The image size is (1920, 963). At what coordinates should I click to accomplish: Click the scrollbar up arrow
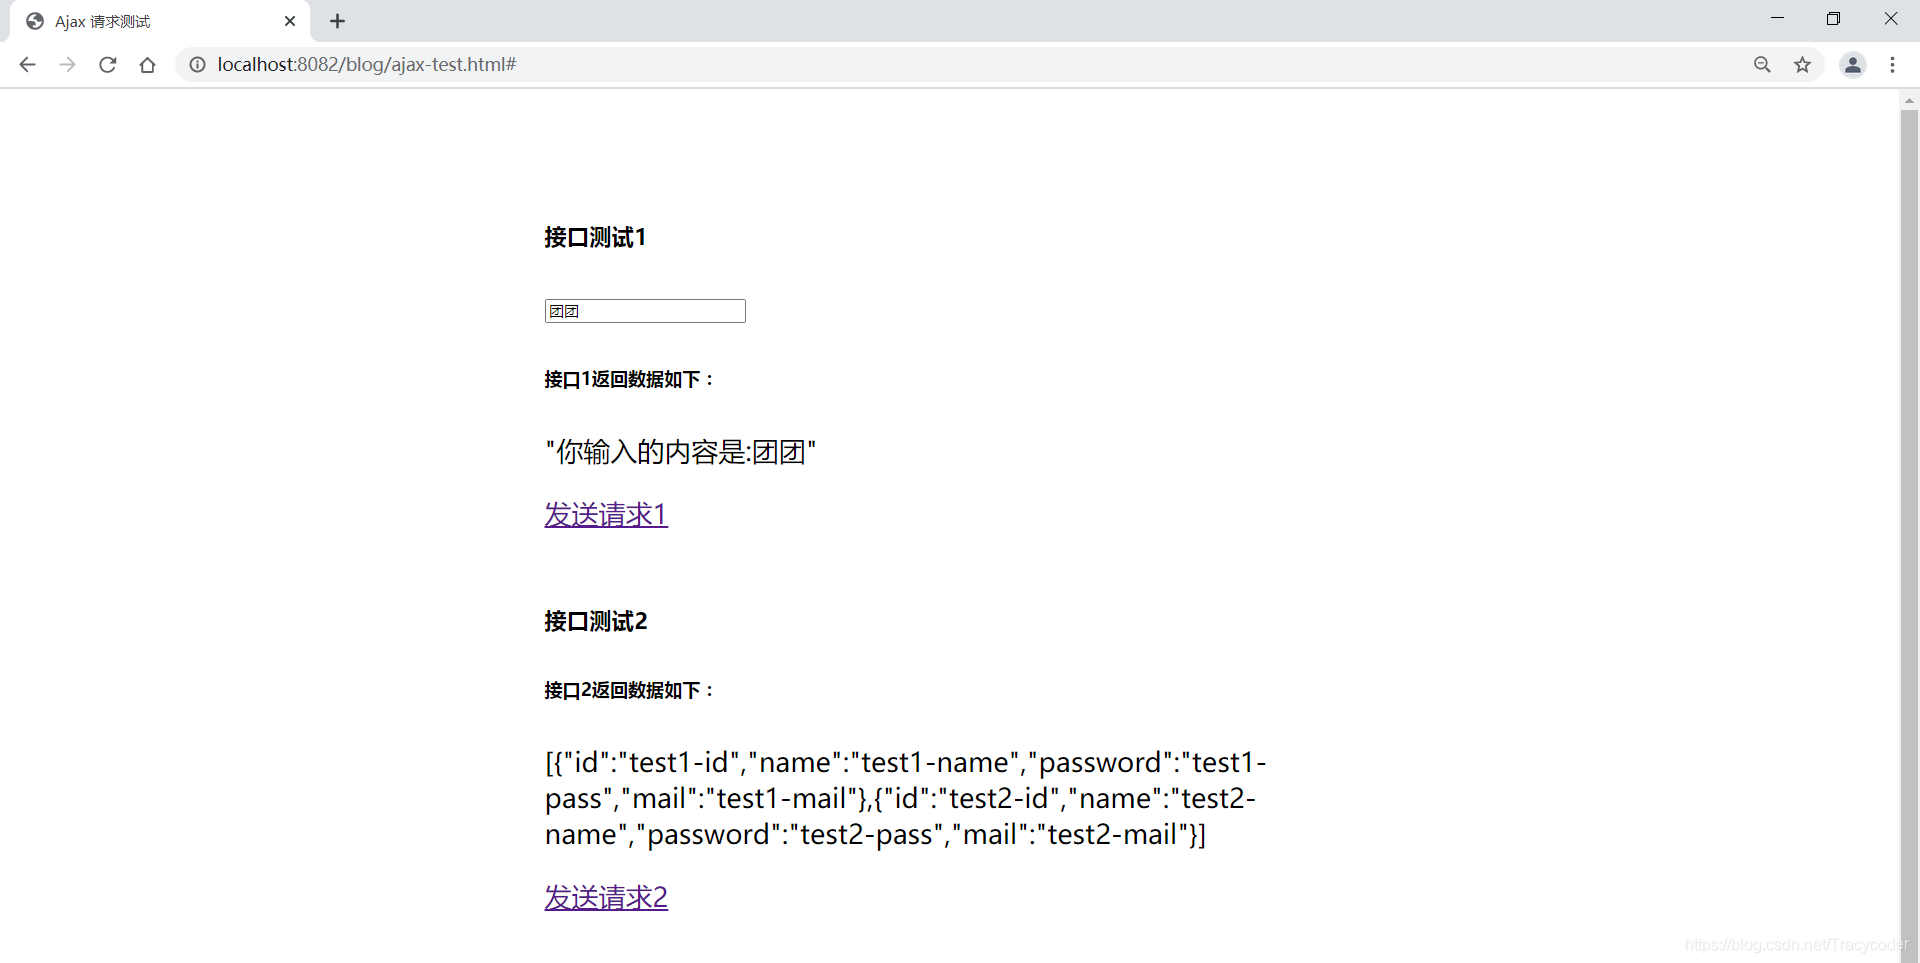point(1909,100)
